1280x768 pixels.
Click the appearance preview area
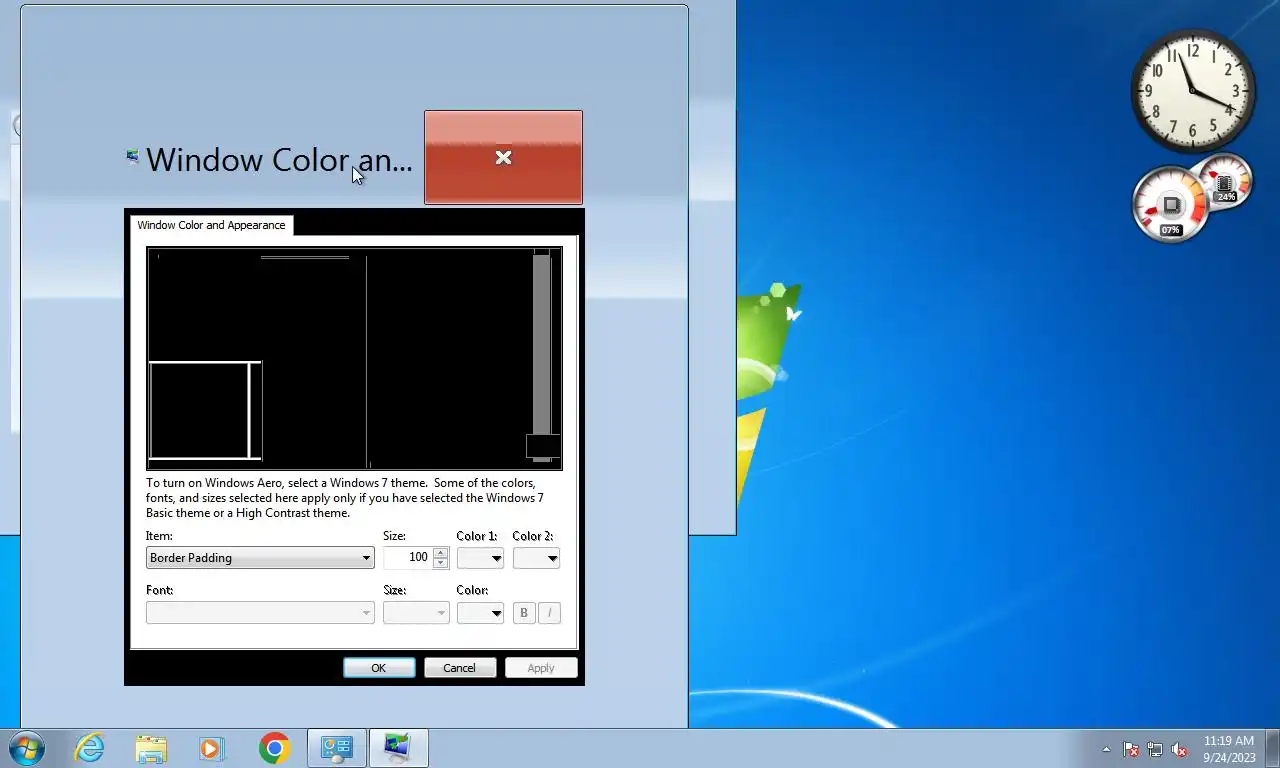click(x=354, y=358)
